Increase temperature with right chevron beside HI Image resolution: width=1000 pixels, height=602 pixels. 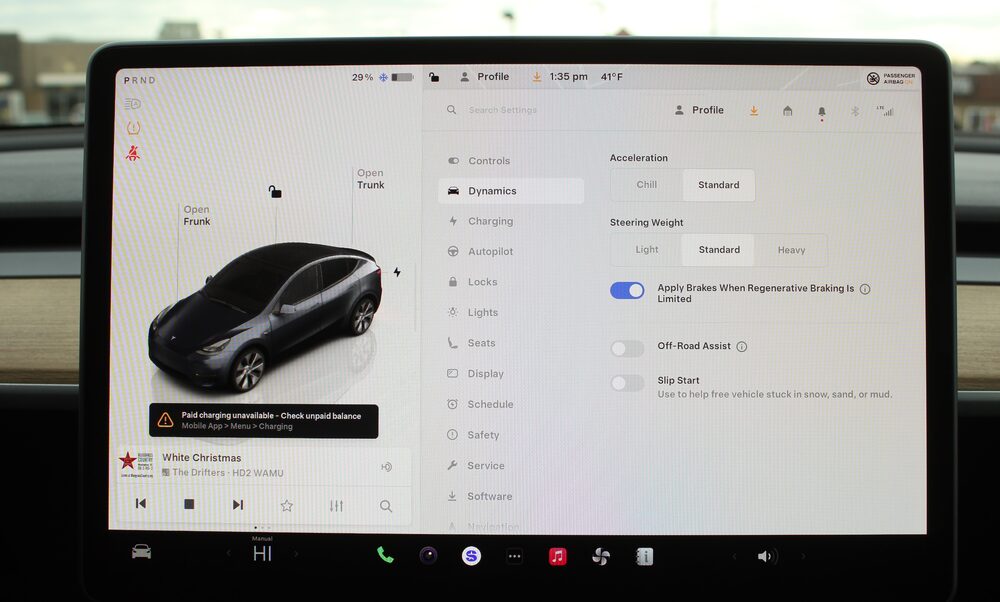click(x=296, y=554)
